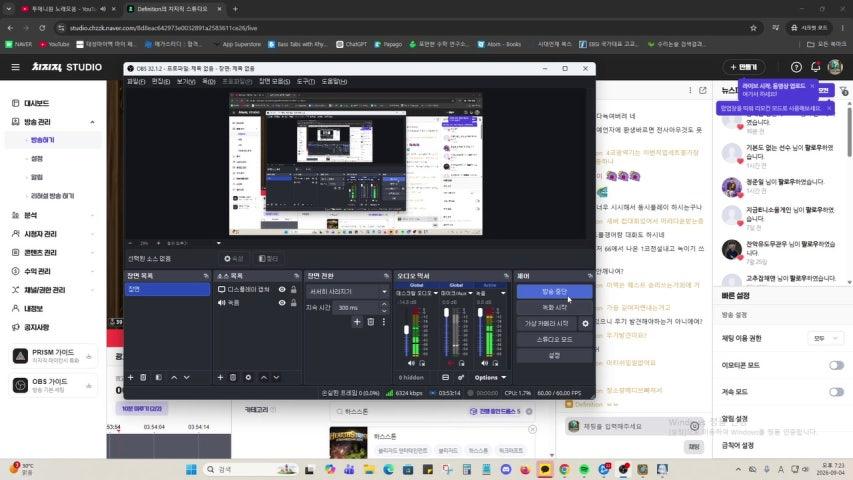Open the Tools menu in OBS
This screenshot has width=853, height=480.
(305, 82)
